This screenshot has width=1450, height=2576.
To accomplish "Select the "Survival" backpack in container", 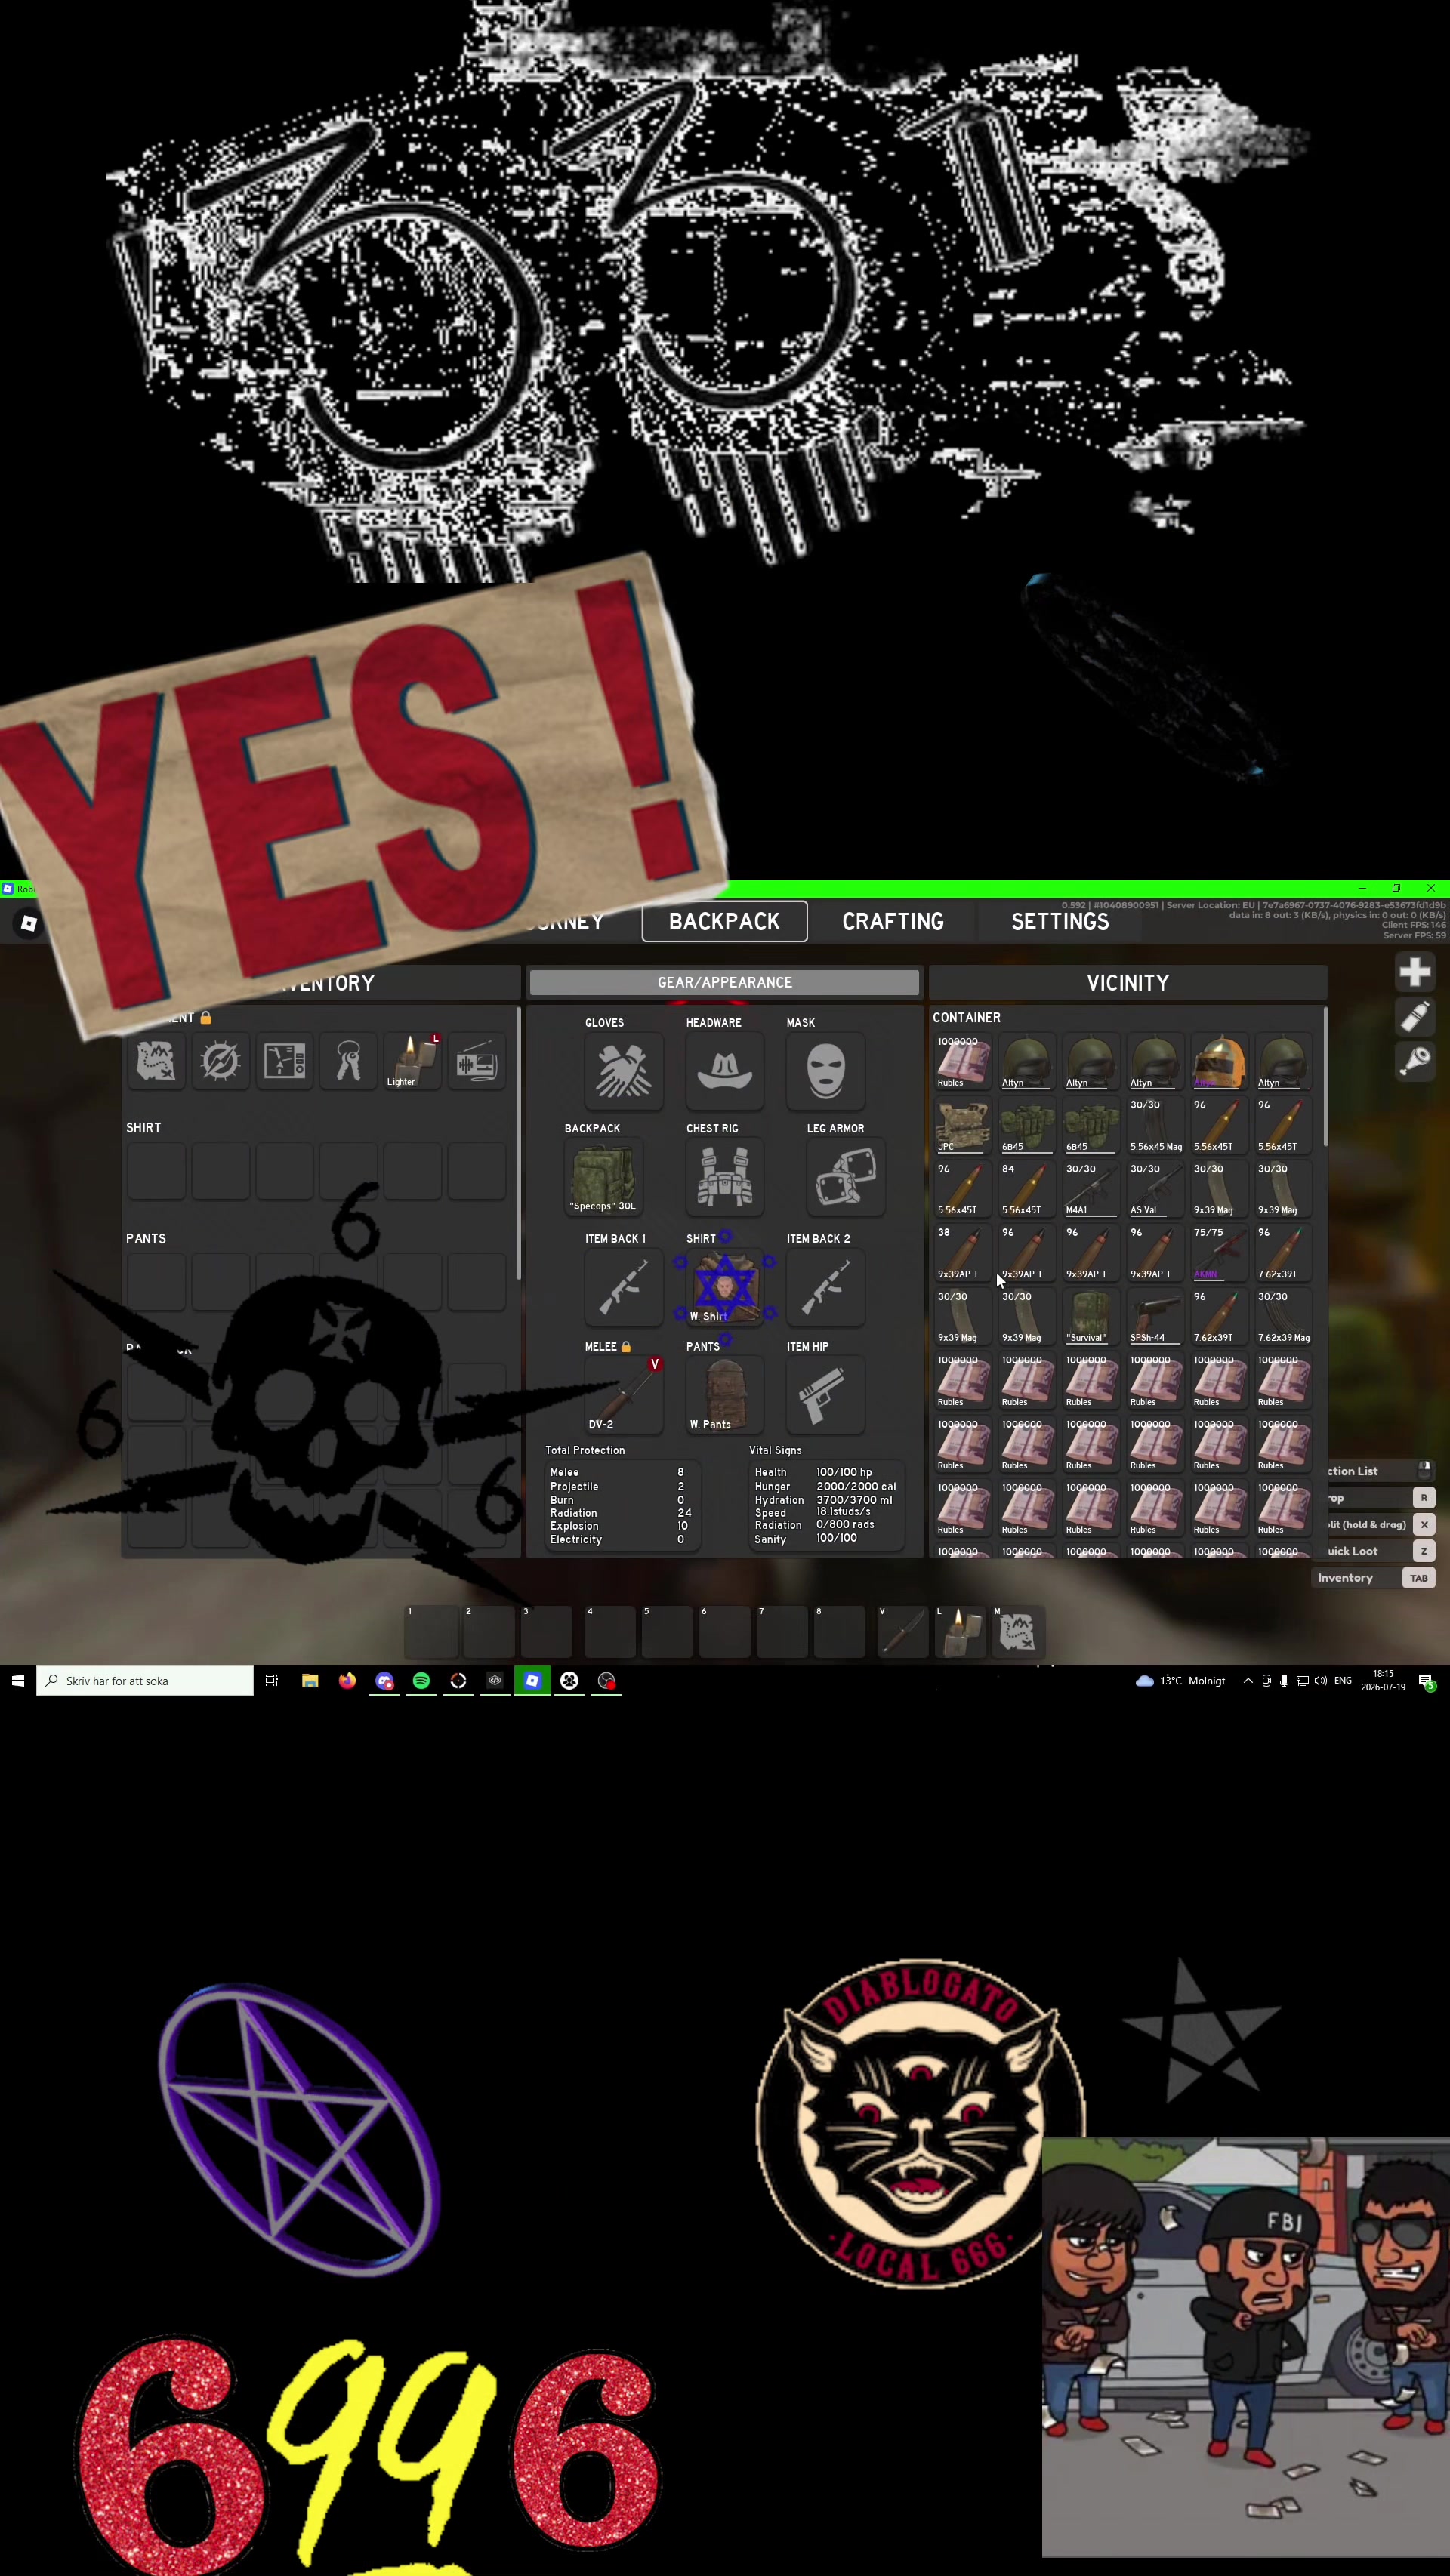I will pyautogui.click(x=1091, y=1317).
